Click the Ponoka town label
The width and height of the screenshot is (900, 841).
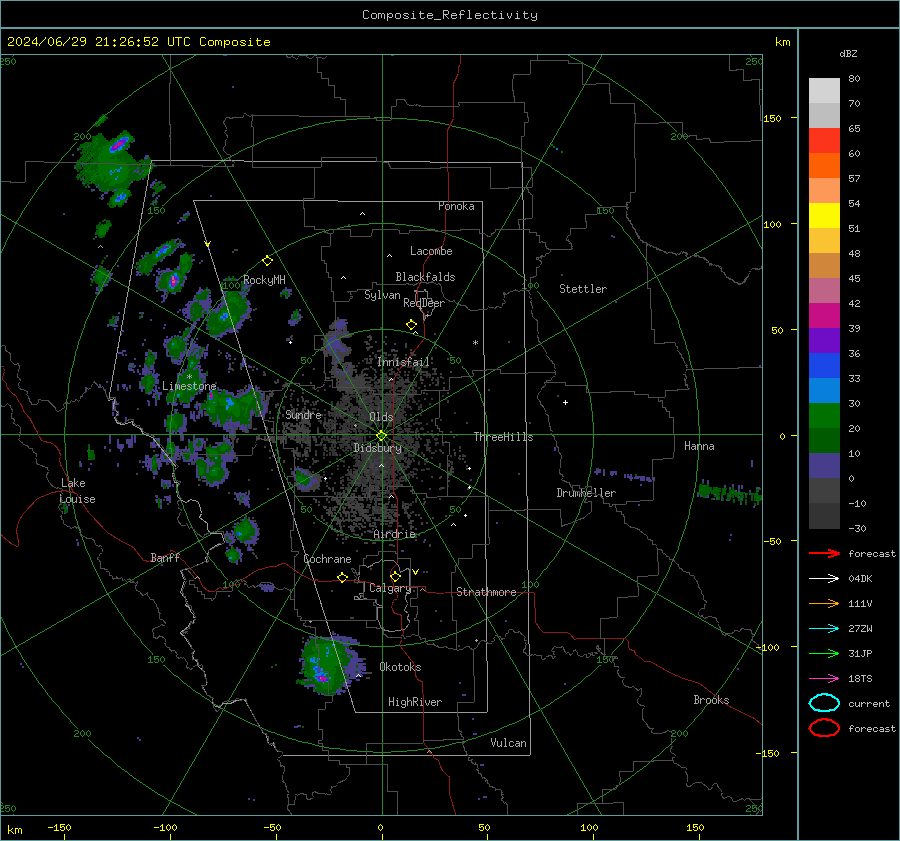pos(456,206)
